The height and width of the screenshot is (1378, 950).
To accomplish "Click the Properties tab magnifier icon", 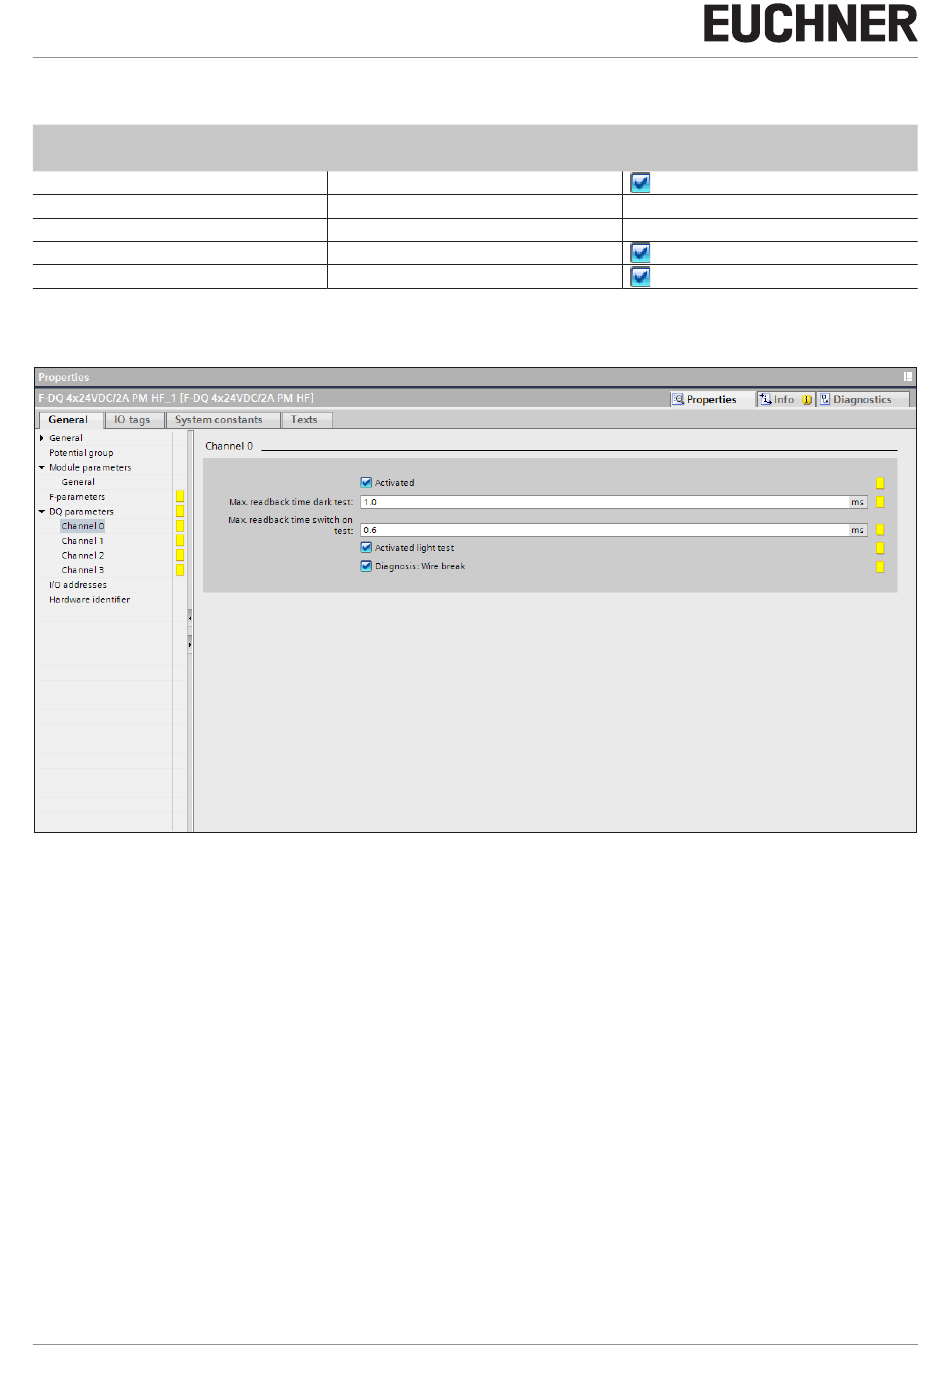I will coord(678,399).
